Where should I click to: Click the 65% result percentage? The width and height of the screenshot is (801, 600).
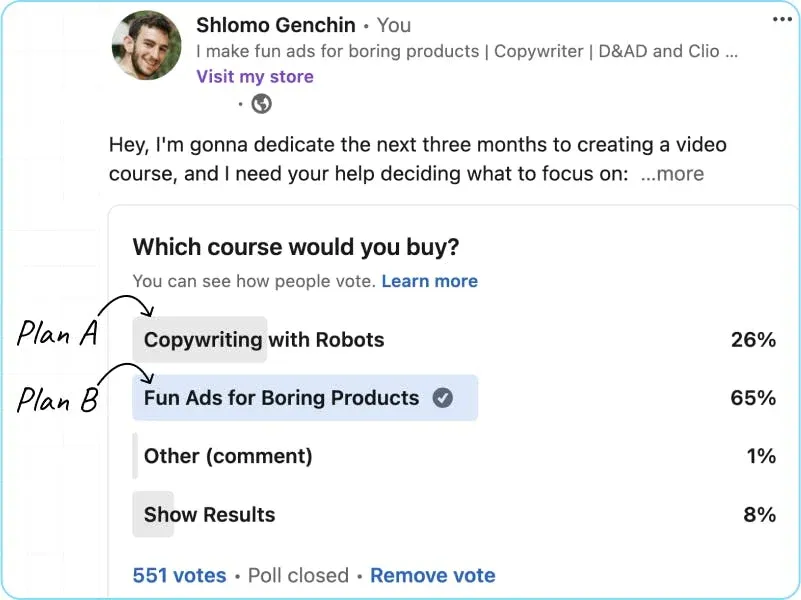753,398
